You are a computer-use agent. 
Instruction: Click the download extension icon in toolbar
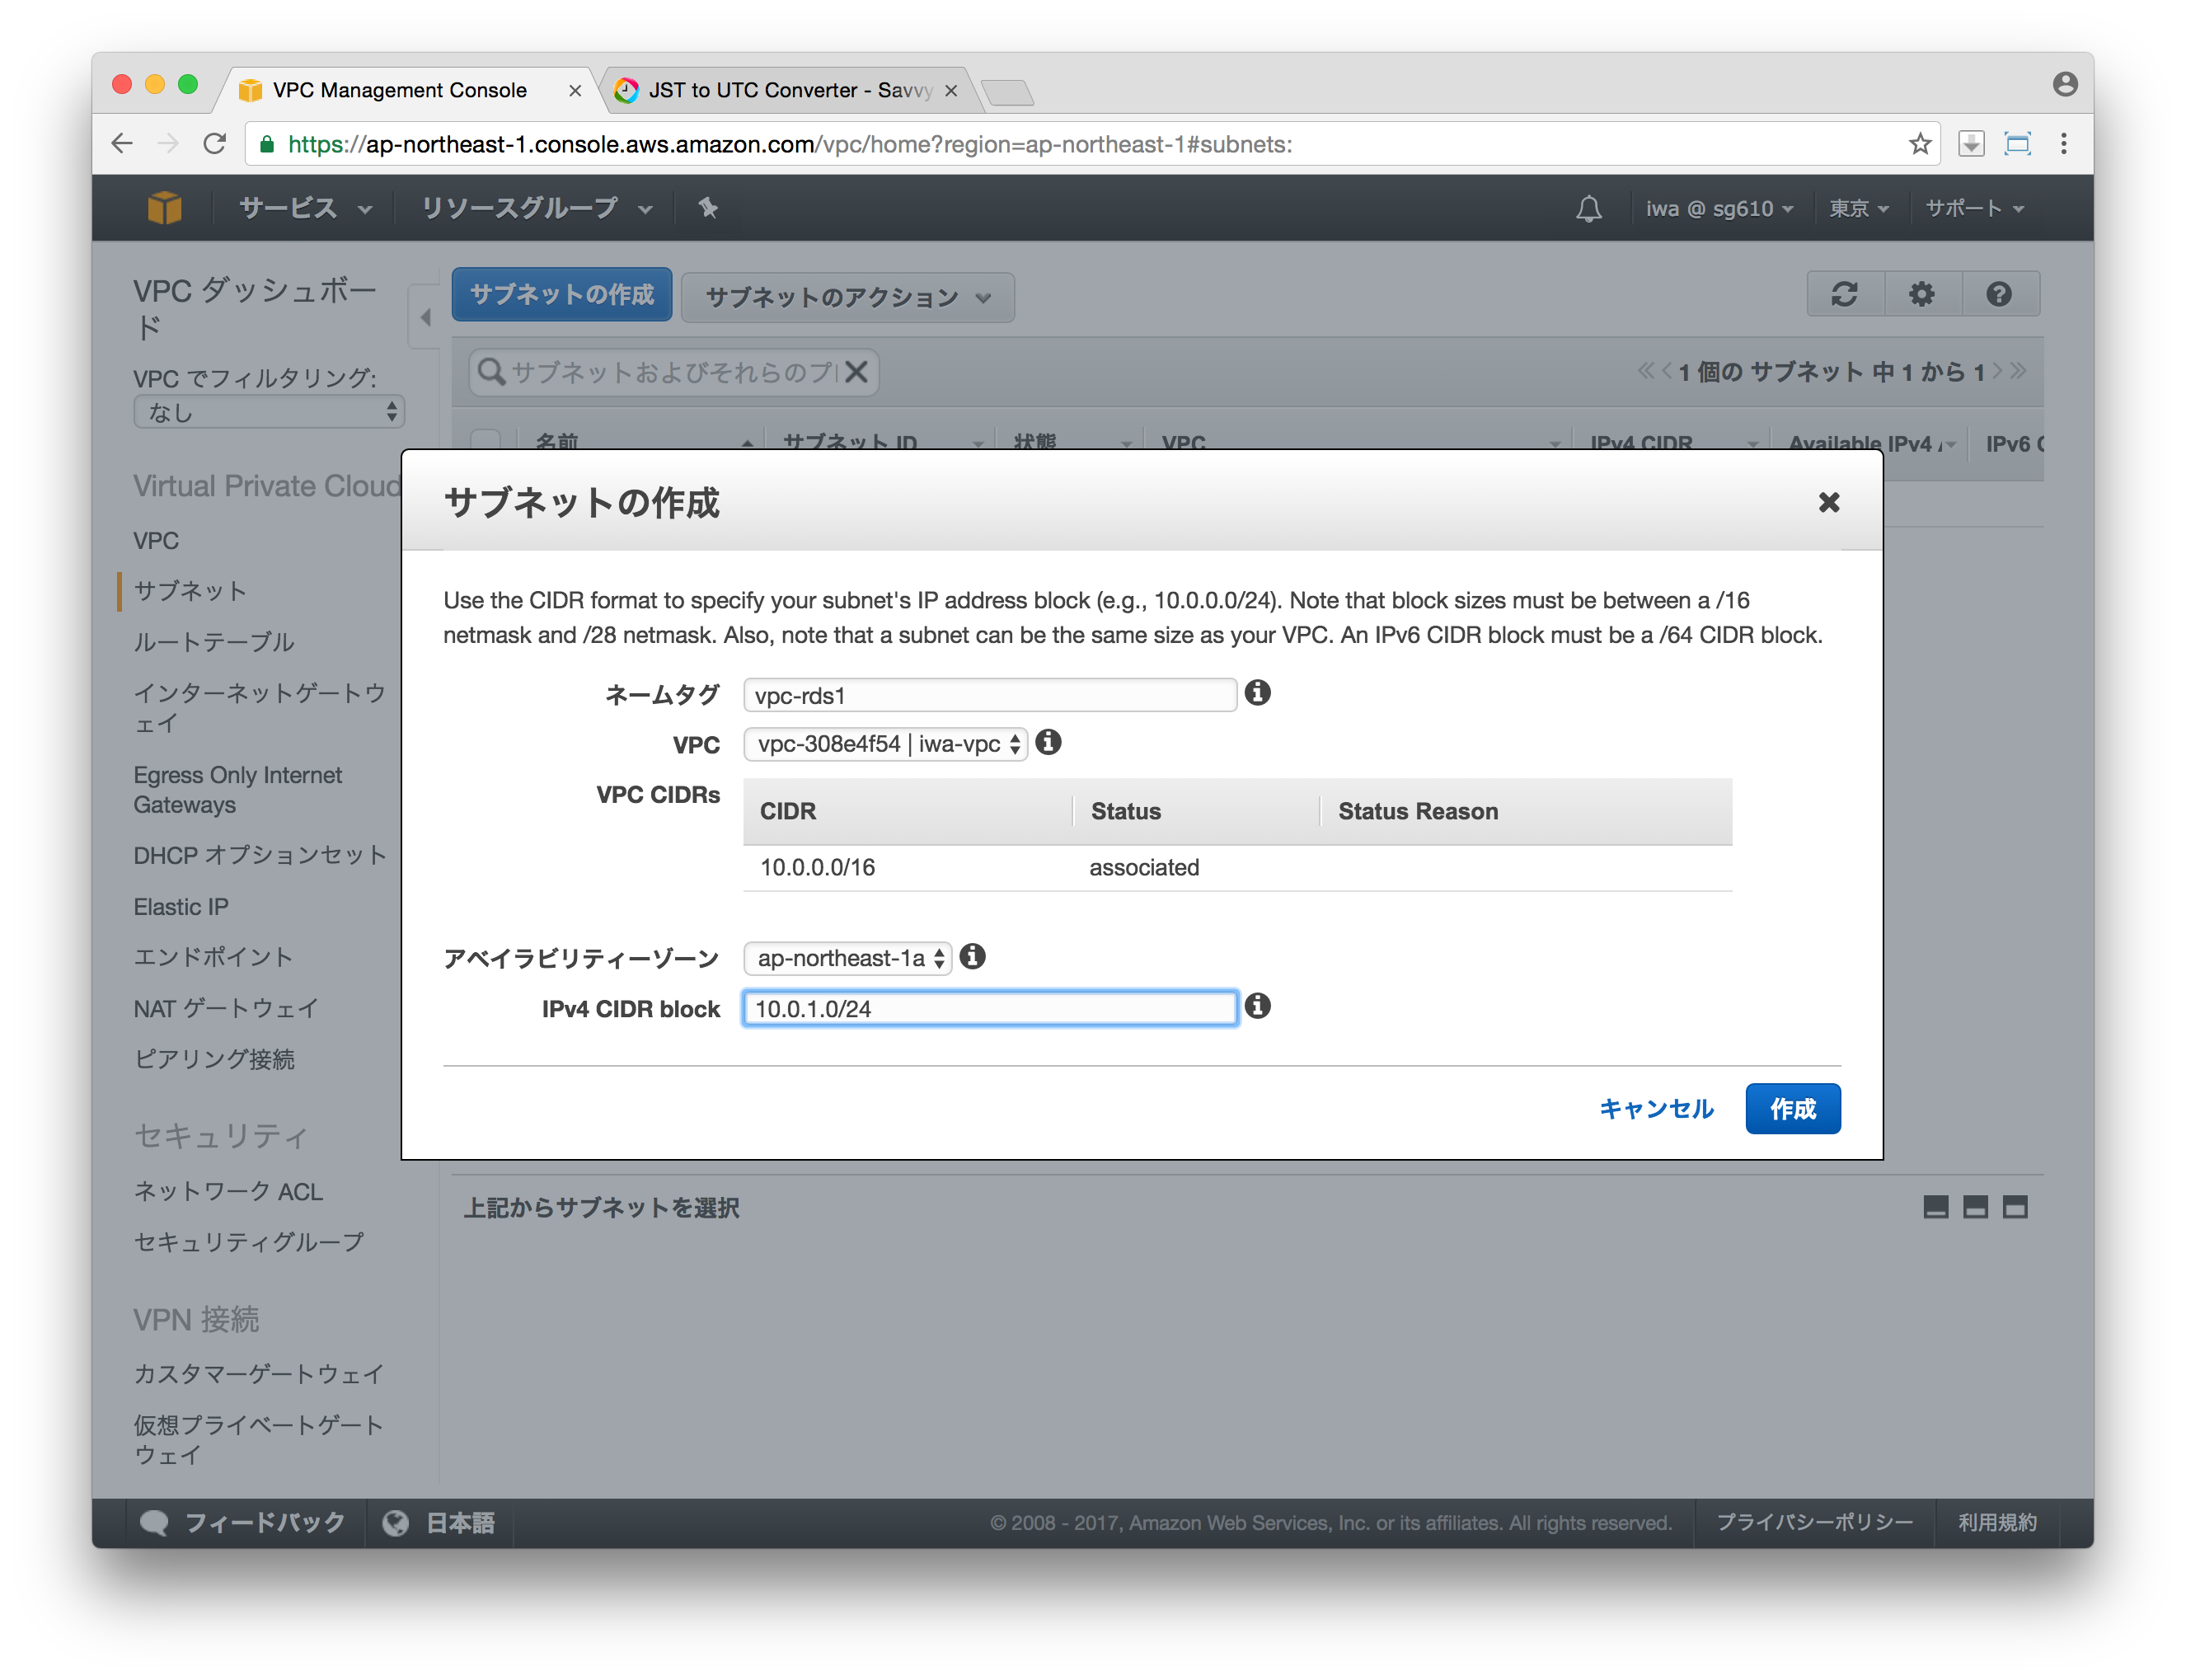point(1971,144)
